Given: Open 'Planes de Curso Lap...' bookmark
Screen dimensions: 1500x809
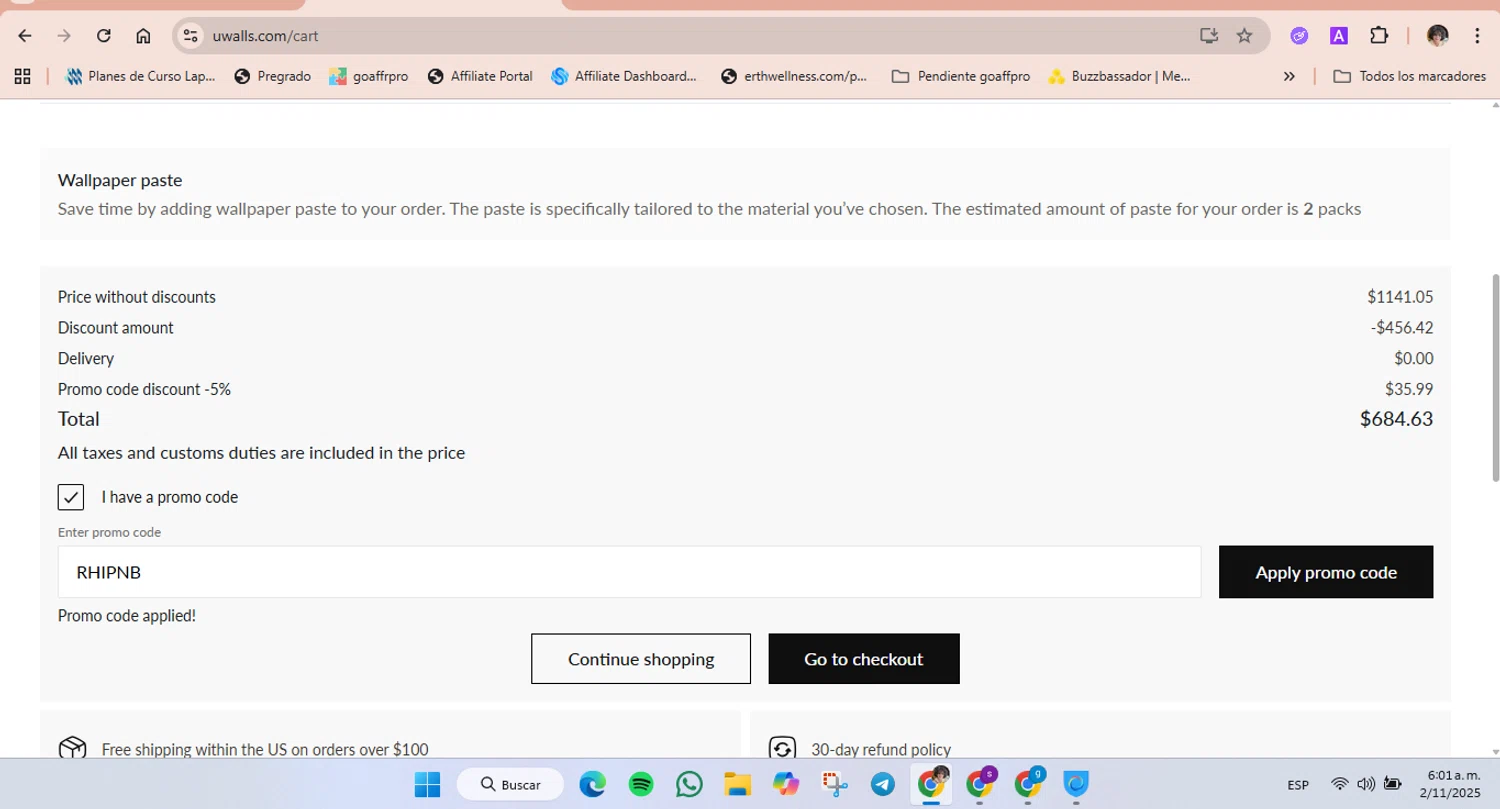Looking at the screenshot, I should (140, 76).
